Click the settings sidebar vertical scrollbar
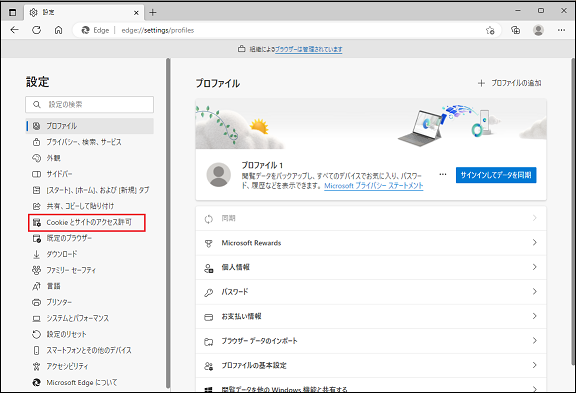 [168, 223]
